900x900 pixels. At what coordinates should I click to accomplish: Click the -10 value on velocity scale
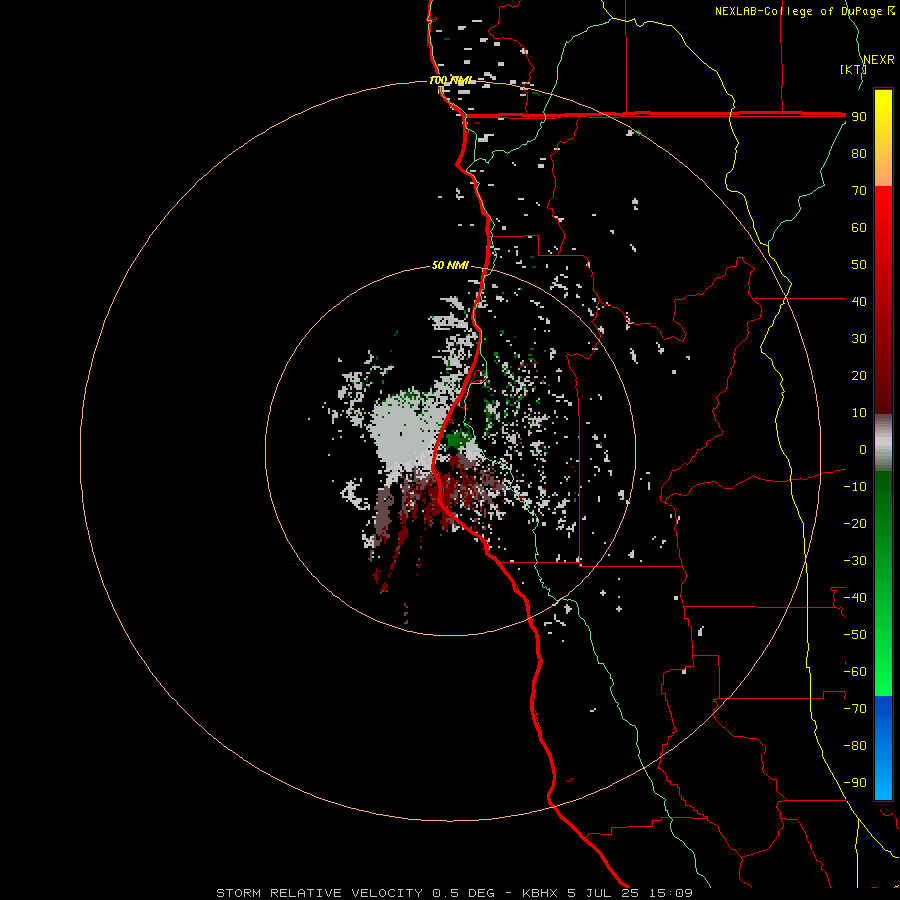tap(855, 487)
